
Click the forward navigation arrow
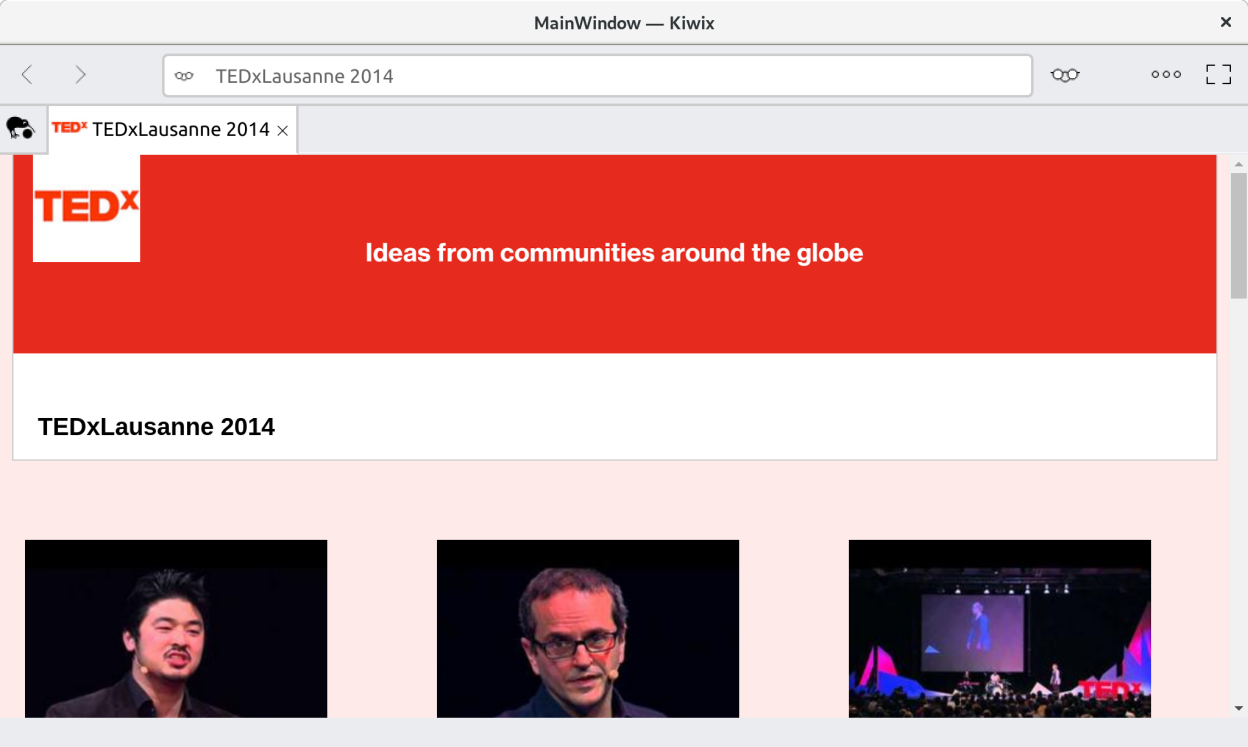click(81, 75)
